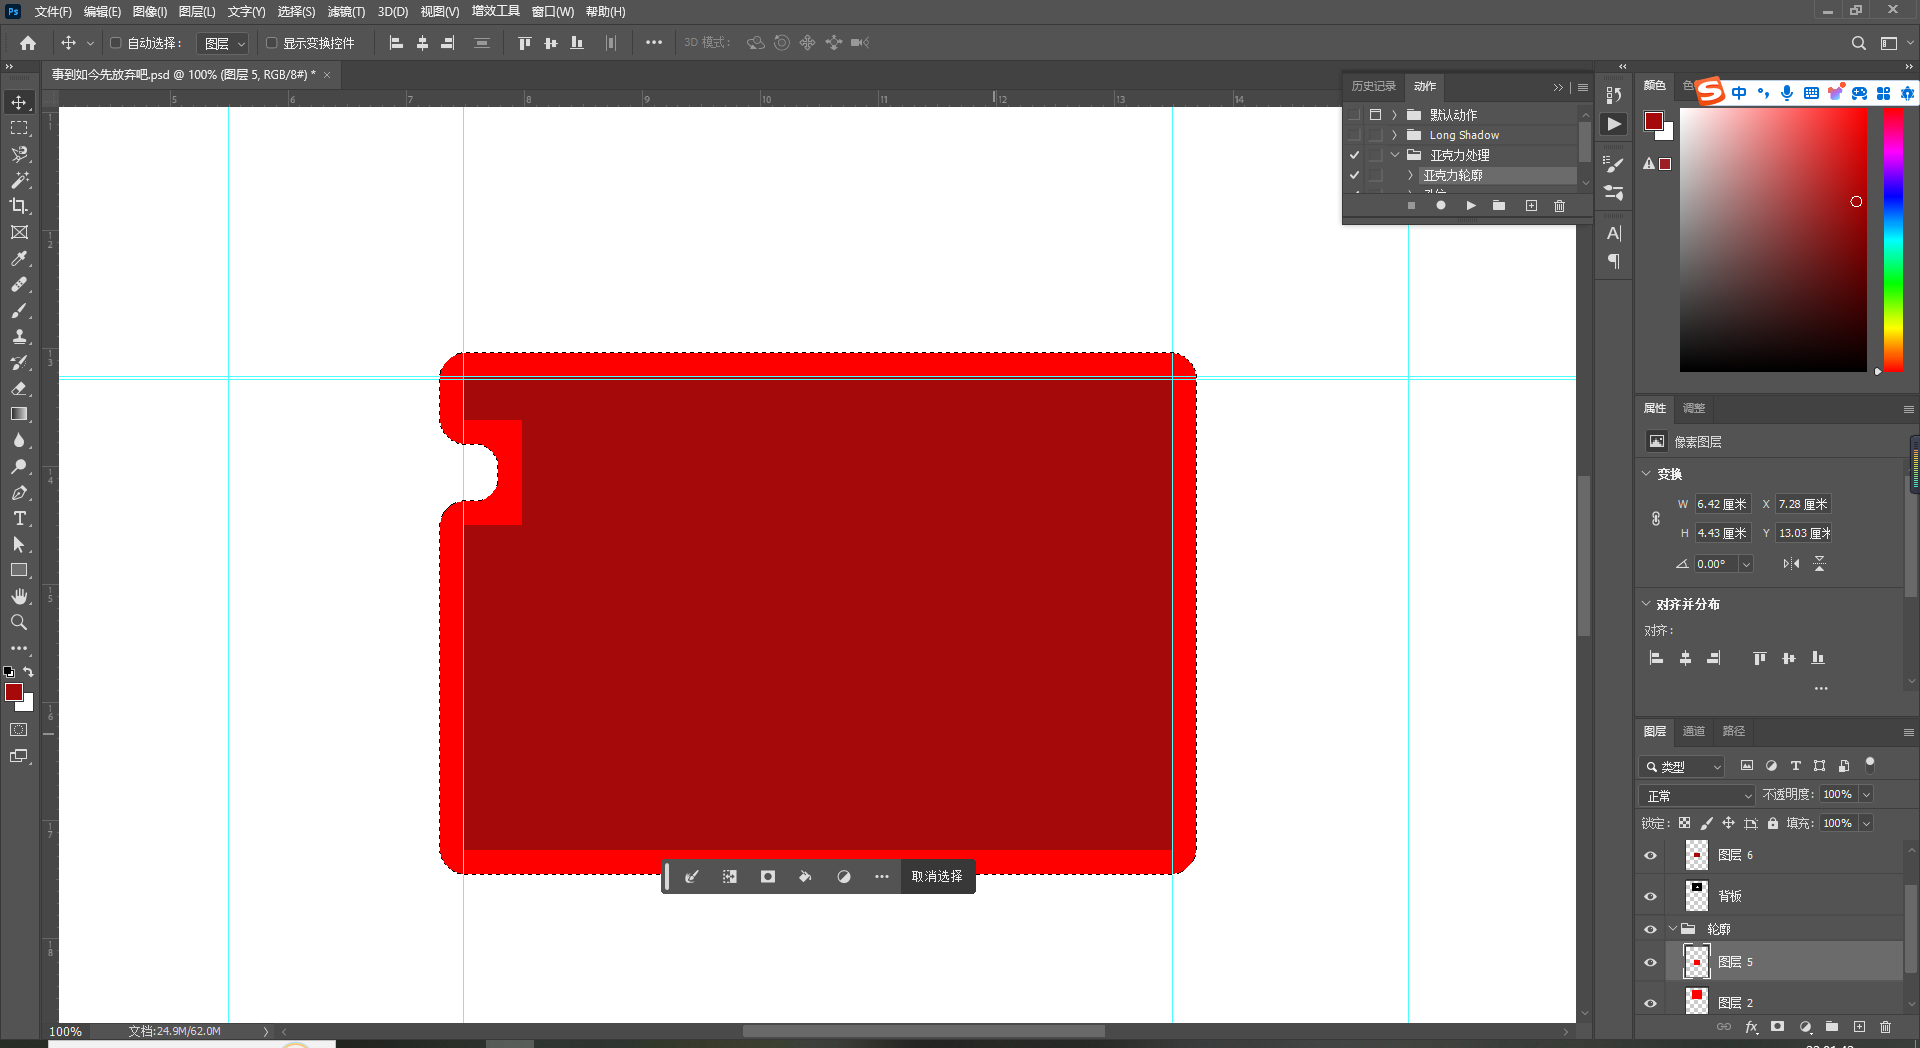1920x1048 pixels.
Task: Switch to the 路径 tab
Action: tap(1733, 731)
